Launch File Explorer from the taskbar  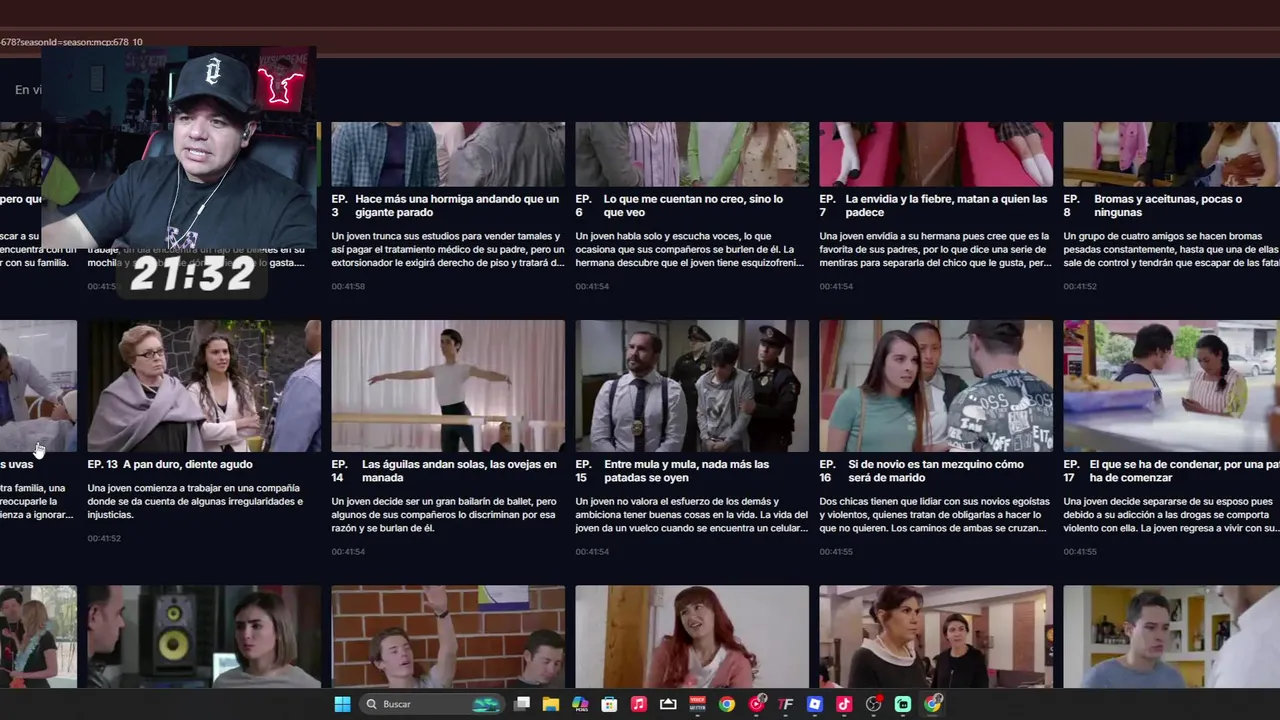[x=551, y=704]
